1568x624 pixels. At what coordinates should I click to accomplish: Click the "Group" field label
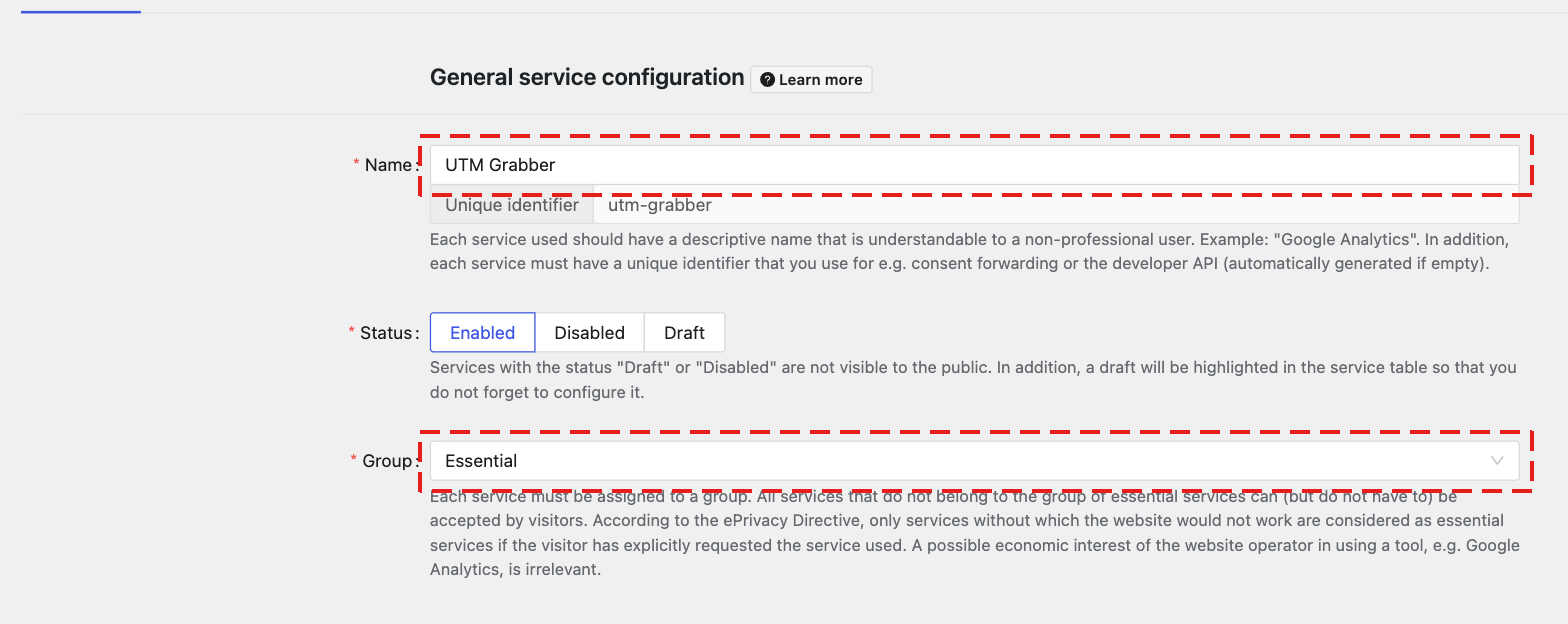click(x=387, y=461)
